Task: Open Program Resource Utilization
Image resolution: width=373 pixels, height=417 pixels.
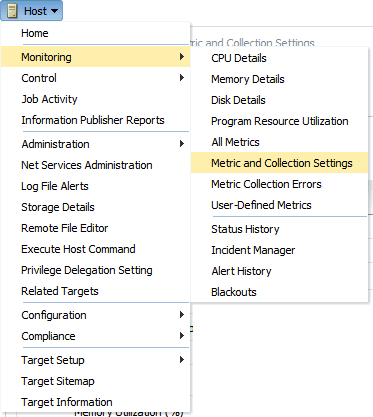Action: (280, 121)
